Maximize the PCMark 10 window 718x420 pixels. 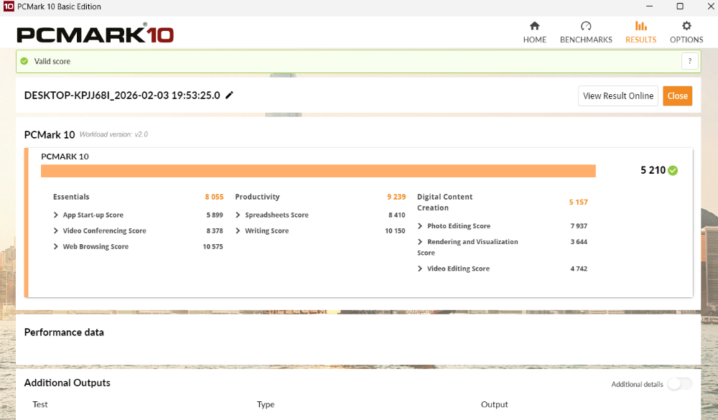tap(680, 6)
